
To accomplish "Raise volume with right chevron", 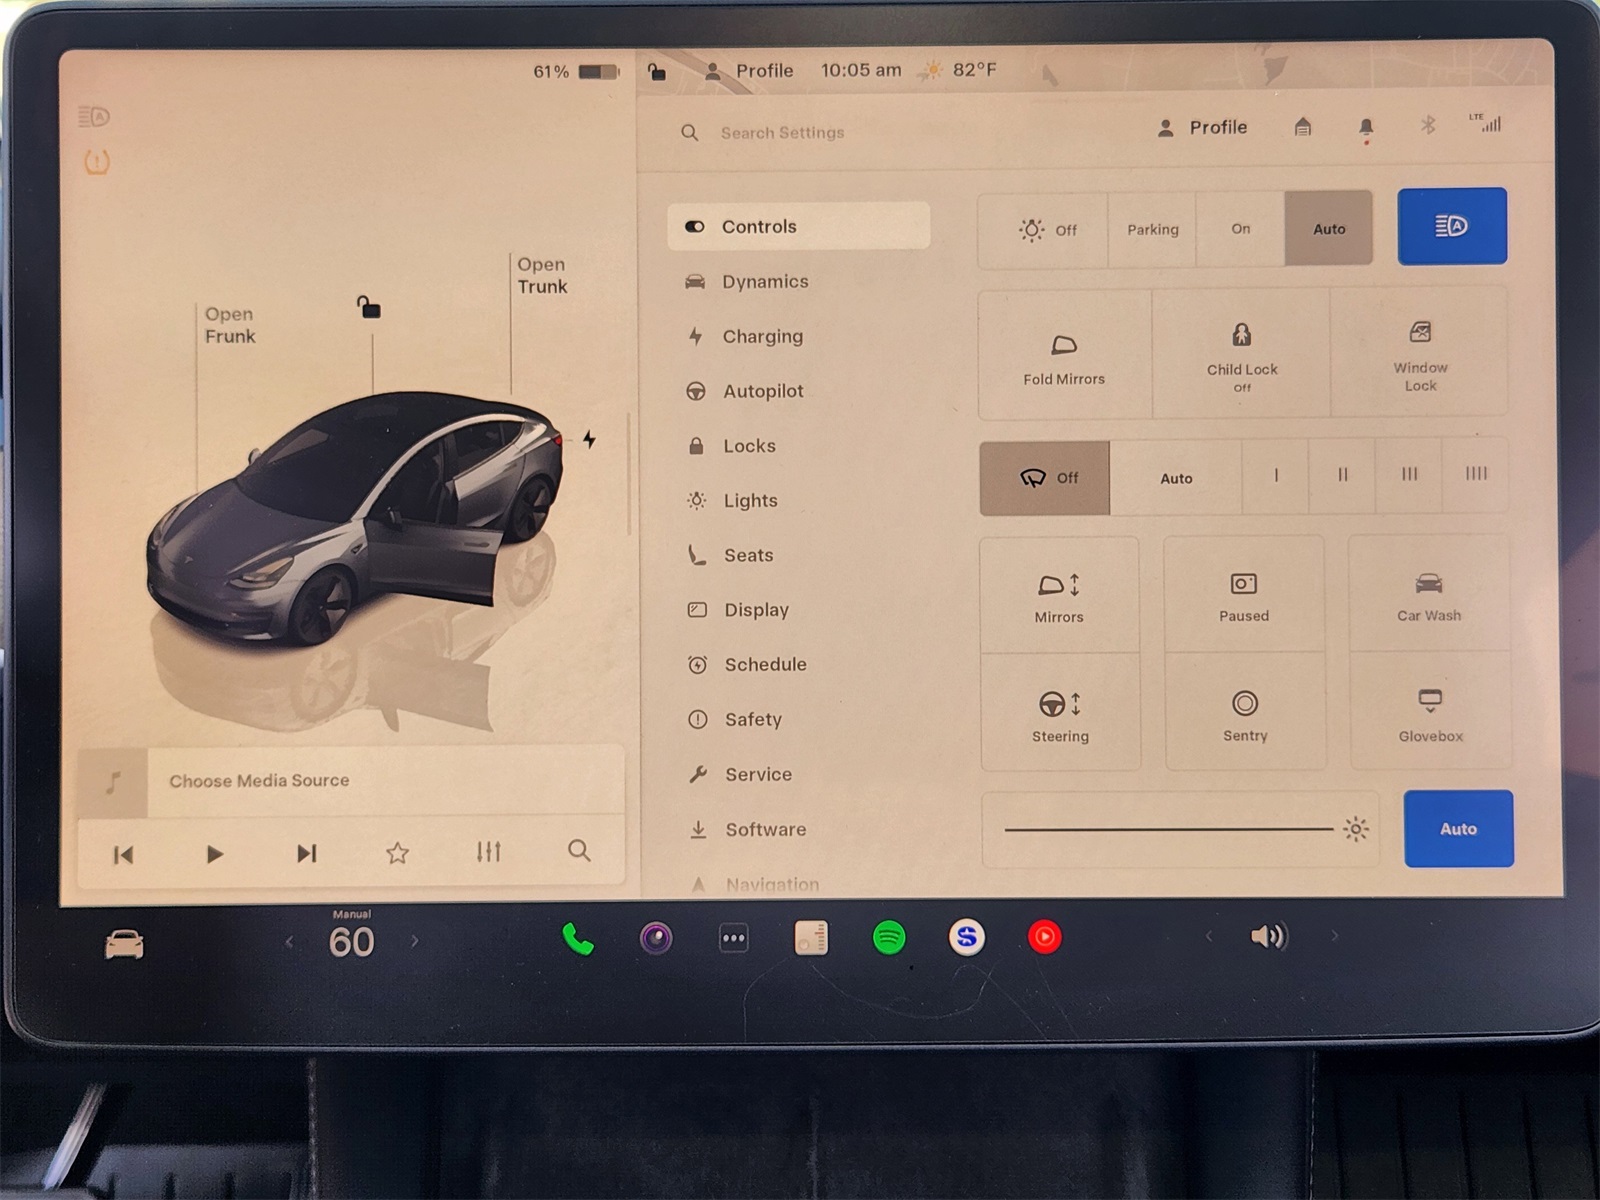I will click(1334, 936).
